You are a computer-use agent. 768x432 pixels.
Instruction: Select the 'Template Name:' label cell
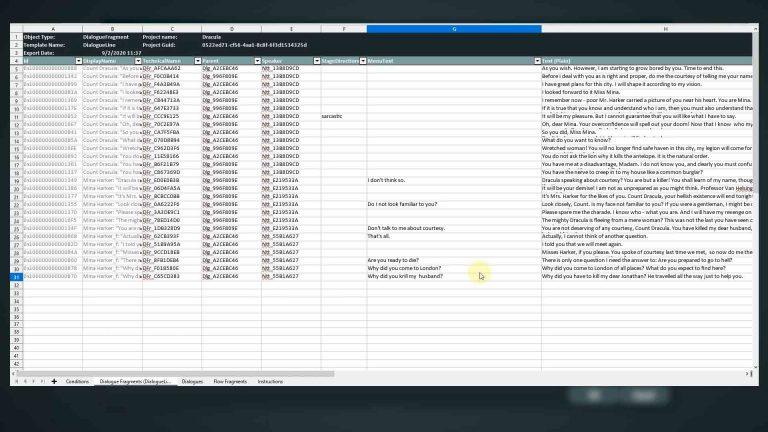coord(53,45)
